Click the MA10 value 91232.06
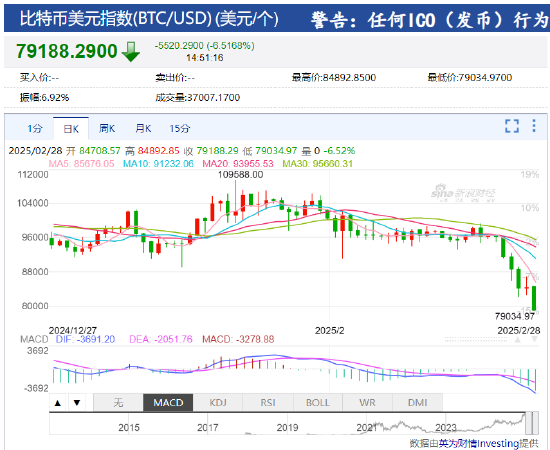This screenshot has height=450, width=550. [173, 164]
